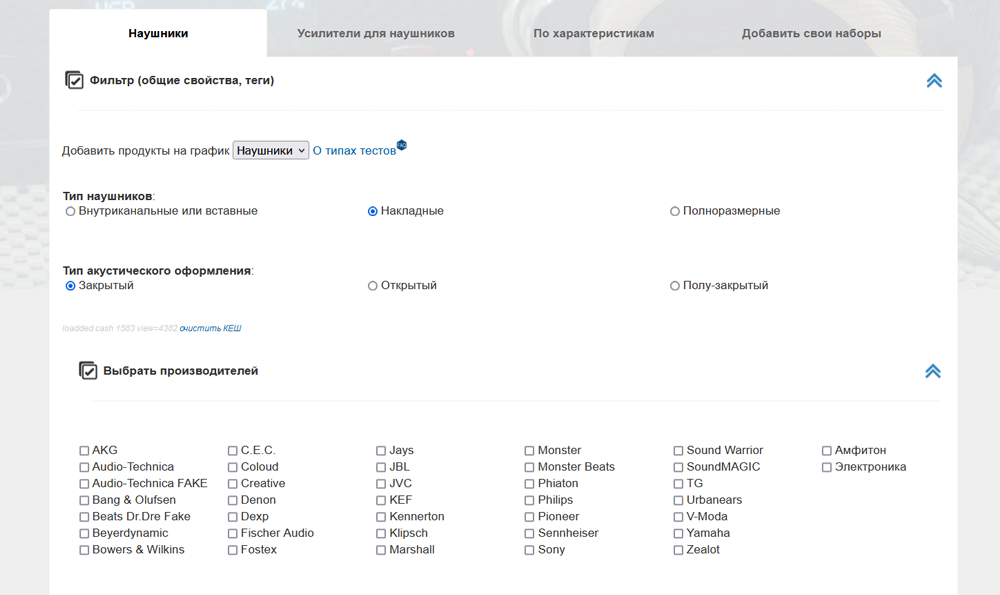1000x595 pixels.
Task: Tick the Monster checkbox
Action: pos(529,451)
